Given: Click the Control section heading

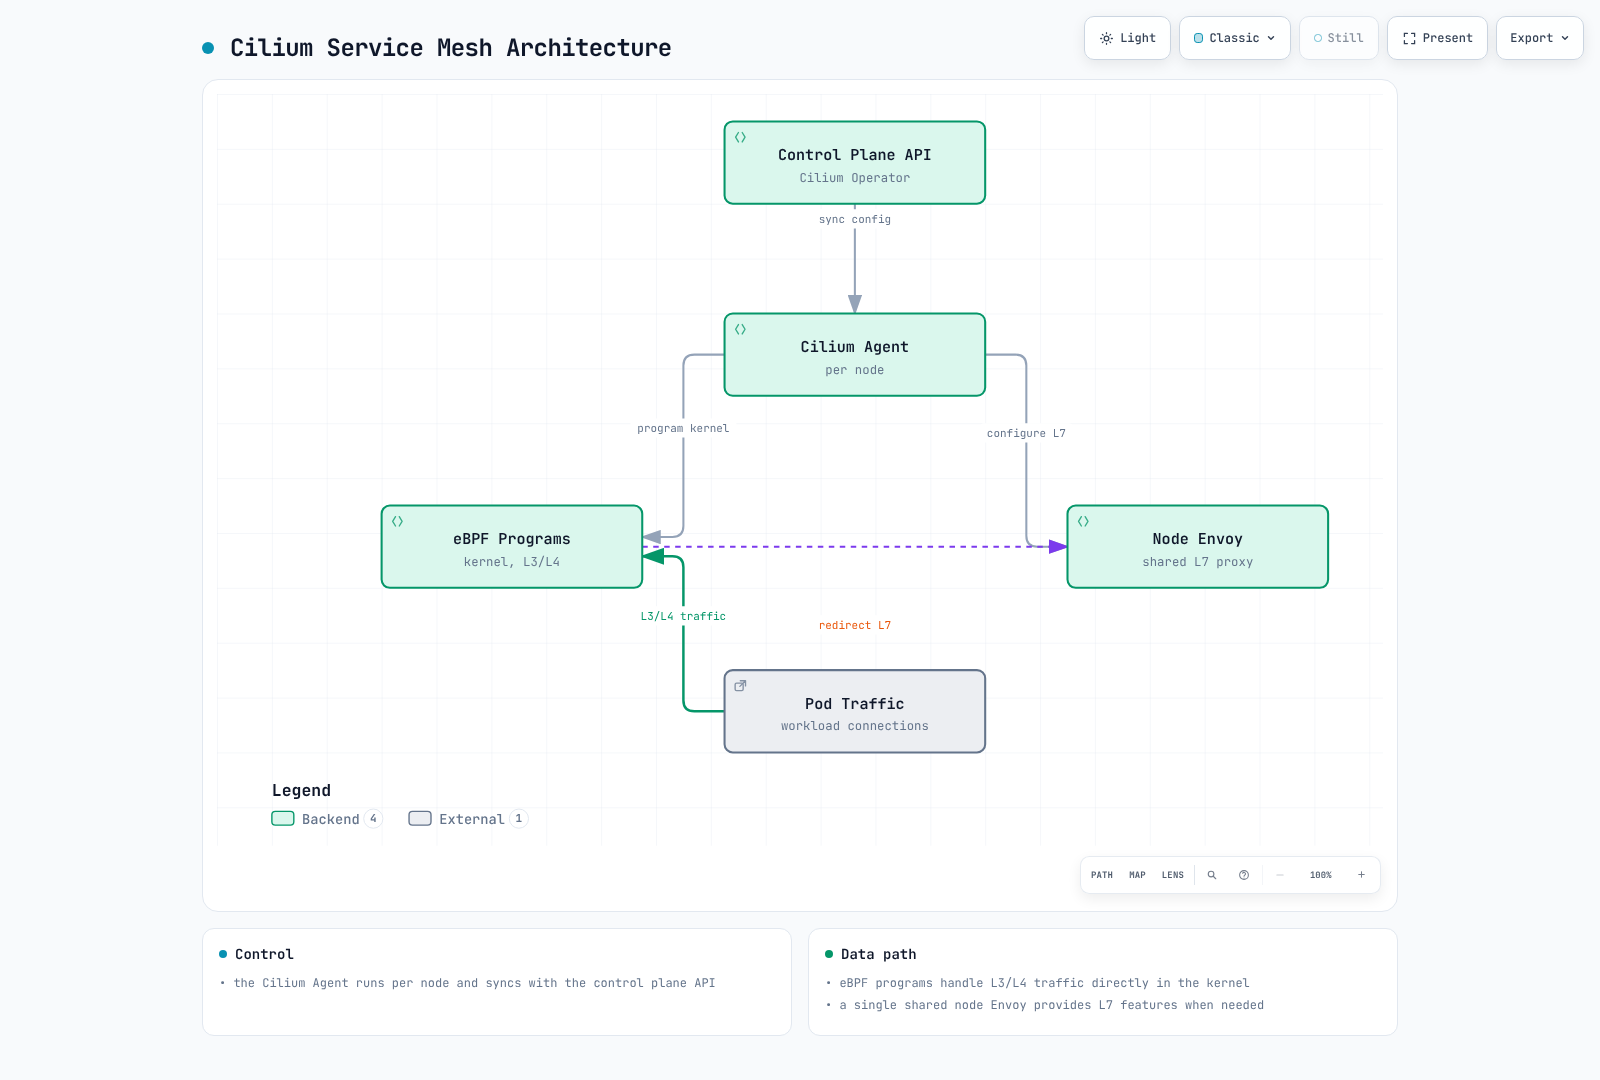Looking at the screenshot, I should (264, 955).
